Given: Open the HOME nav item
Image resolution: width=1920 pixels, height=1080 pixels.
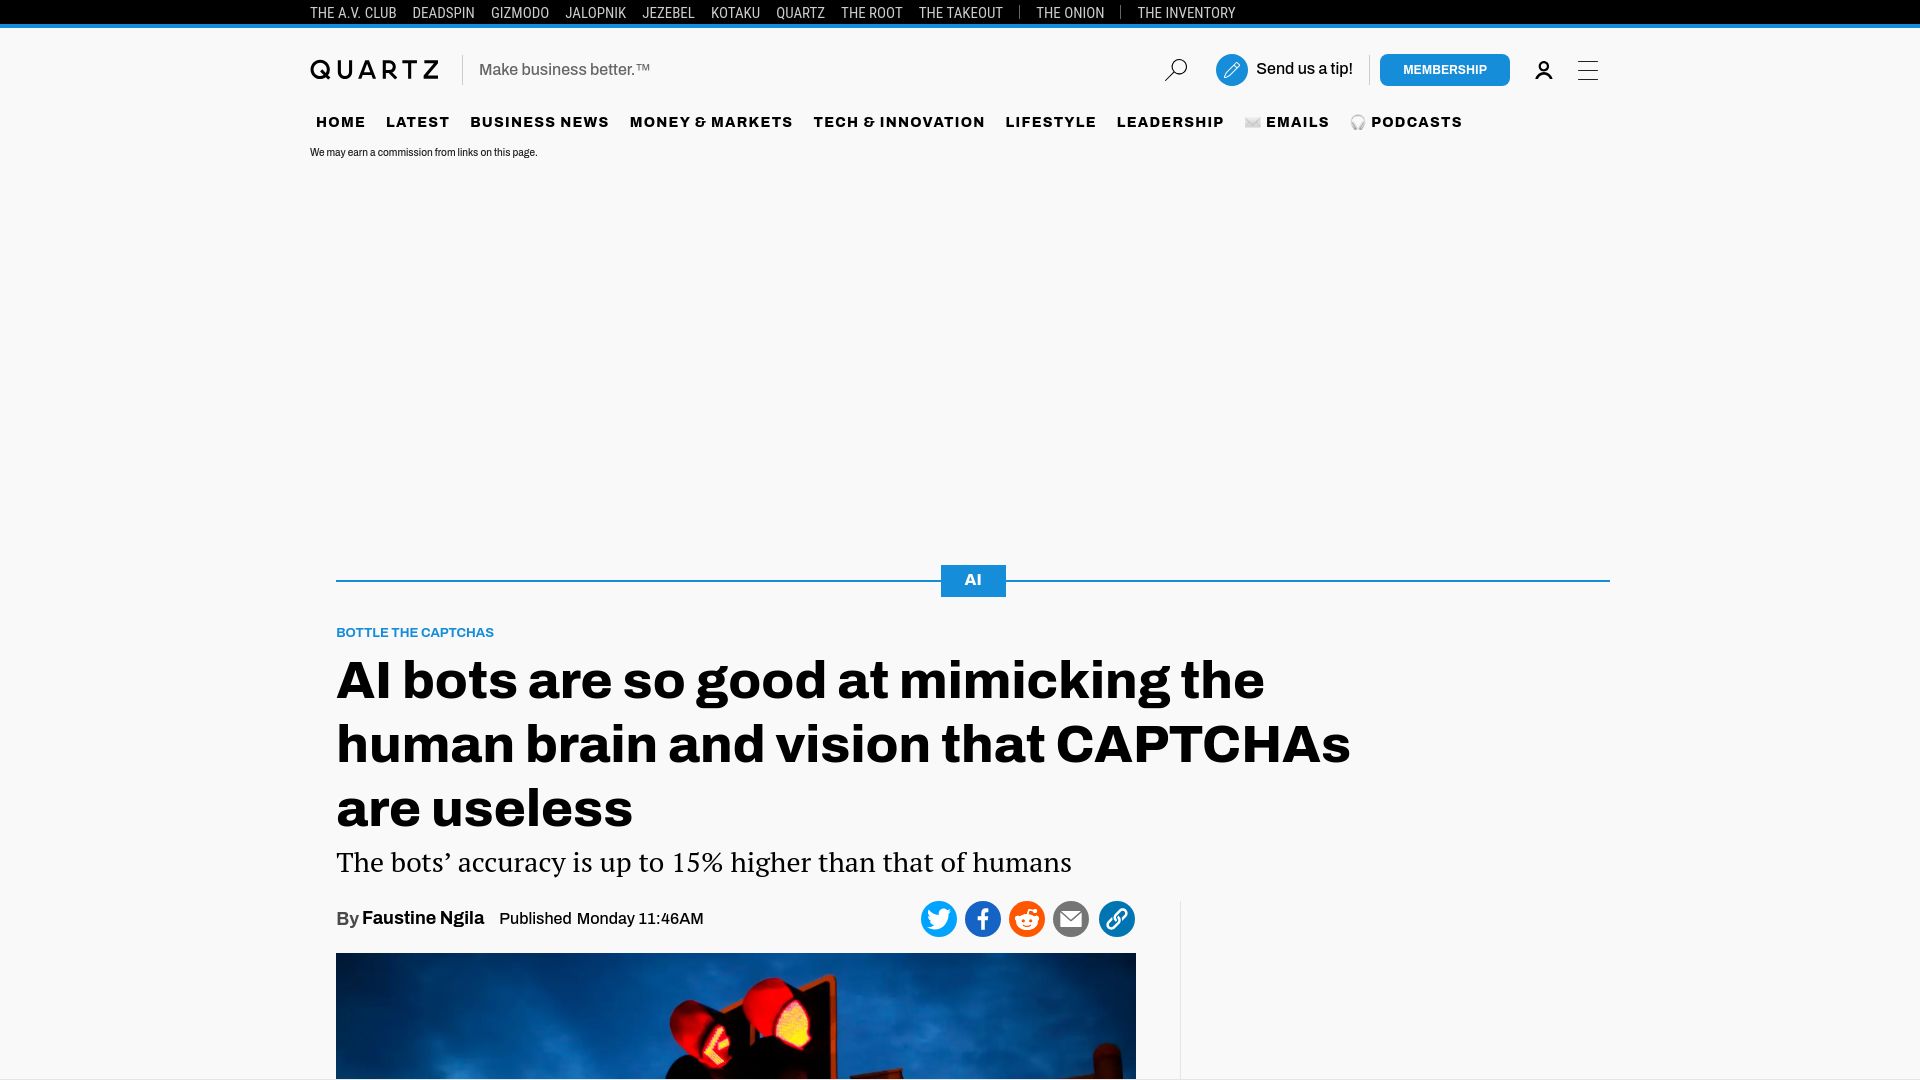Looking at the screenshot, I should coord(341,122).
